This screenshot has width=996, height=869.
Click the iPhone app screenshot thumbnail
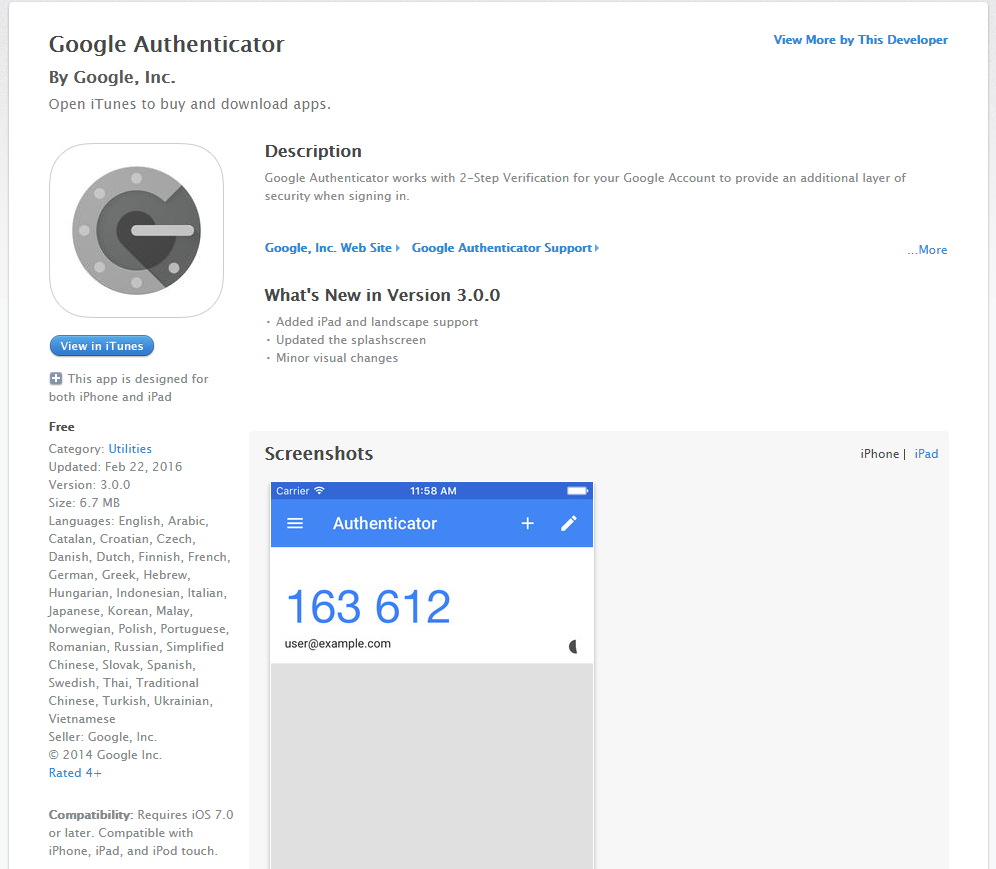[x=432, y=676]
